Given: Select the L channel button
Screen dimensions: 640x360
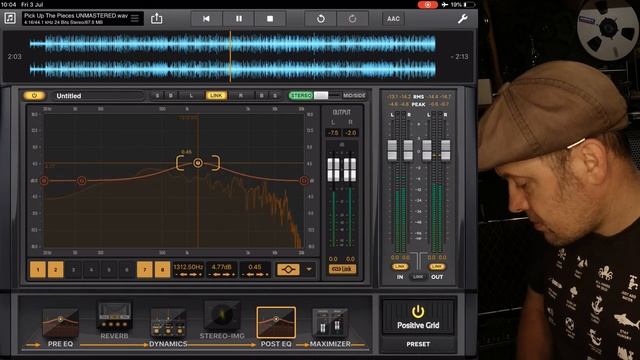Looking at the screenshot, I should (191, 96).
